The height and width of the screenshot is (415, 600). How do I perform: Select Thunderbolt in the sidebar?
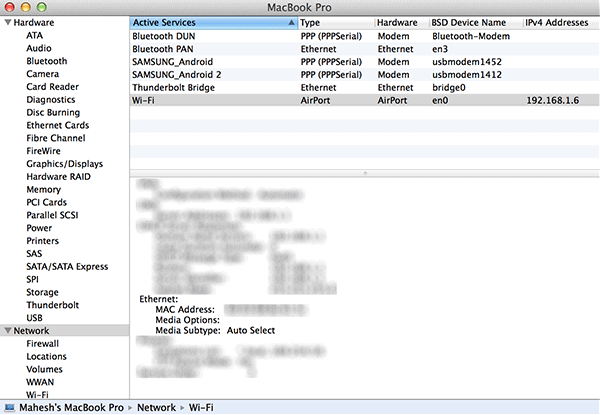coord(52,305)
